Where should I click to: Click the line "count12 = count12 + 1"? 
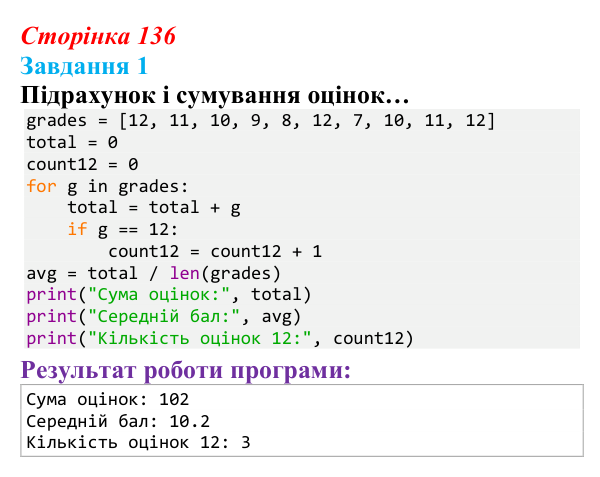pos(215,252)
